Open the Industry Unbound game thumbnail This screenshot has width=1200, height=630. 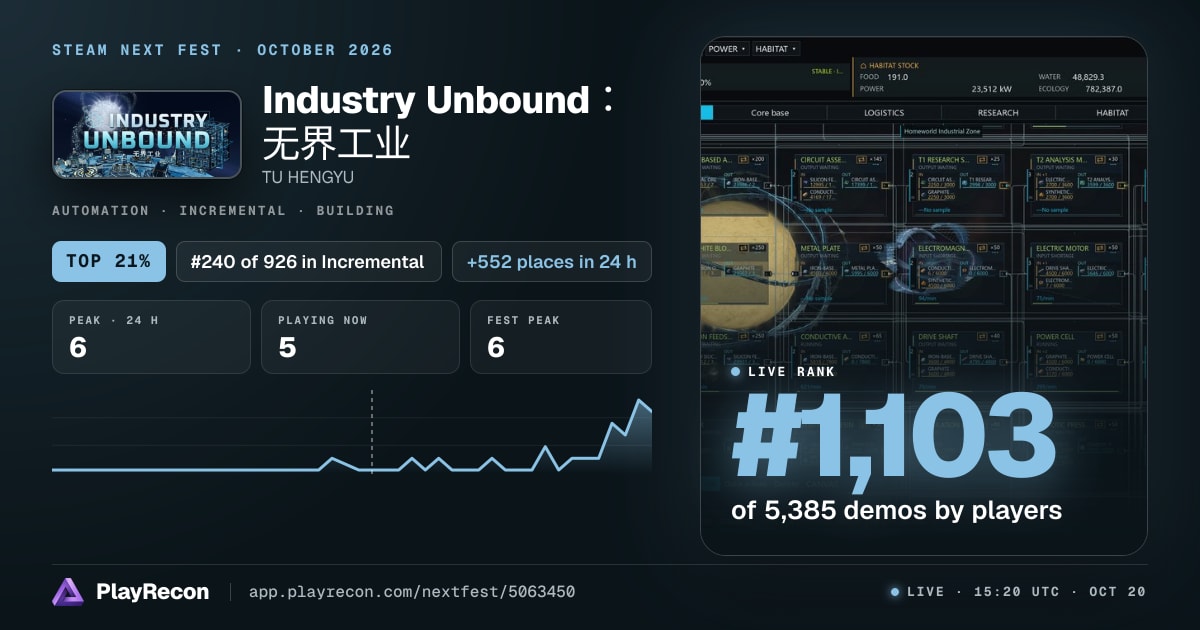pos(147,135)
